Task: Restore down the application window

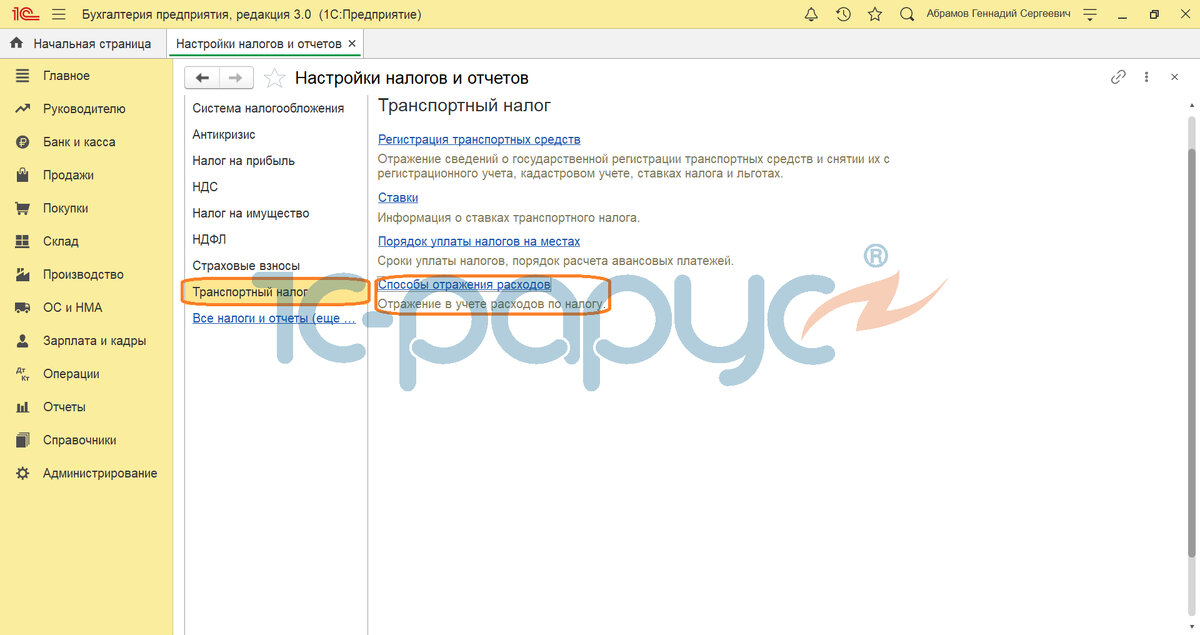Action: click(1154, 15)
